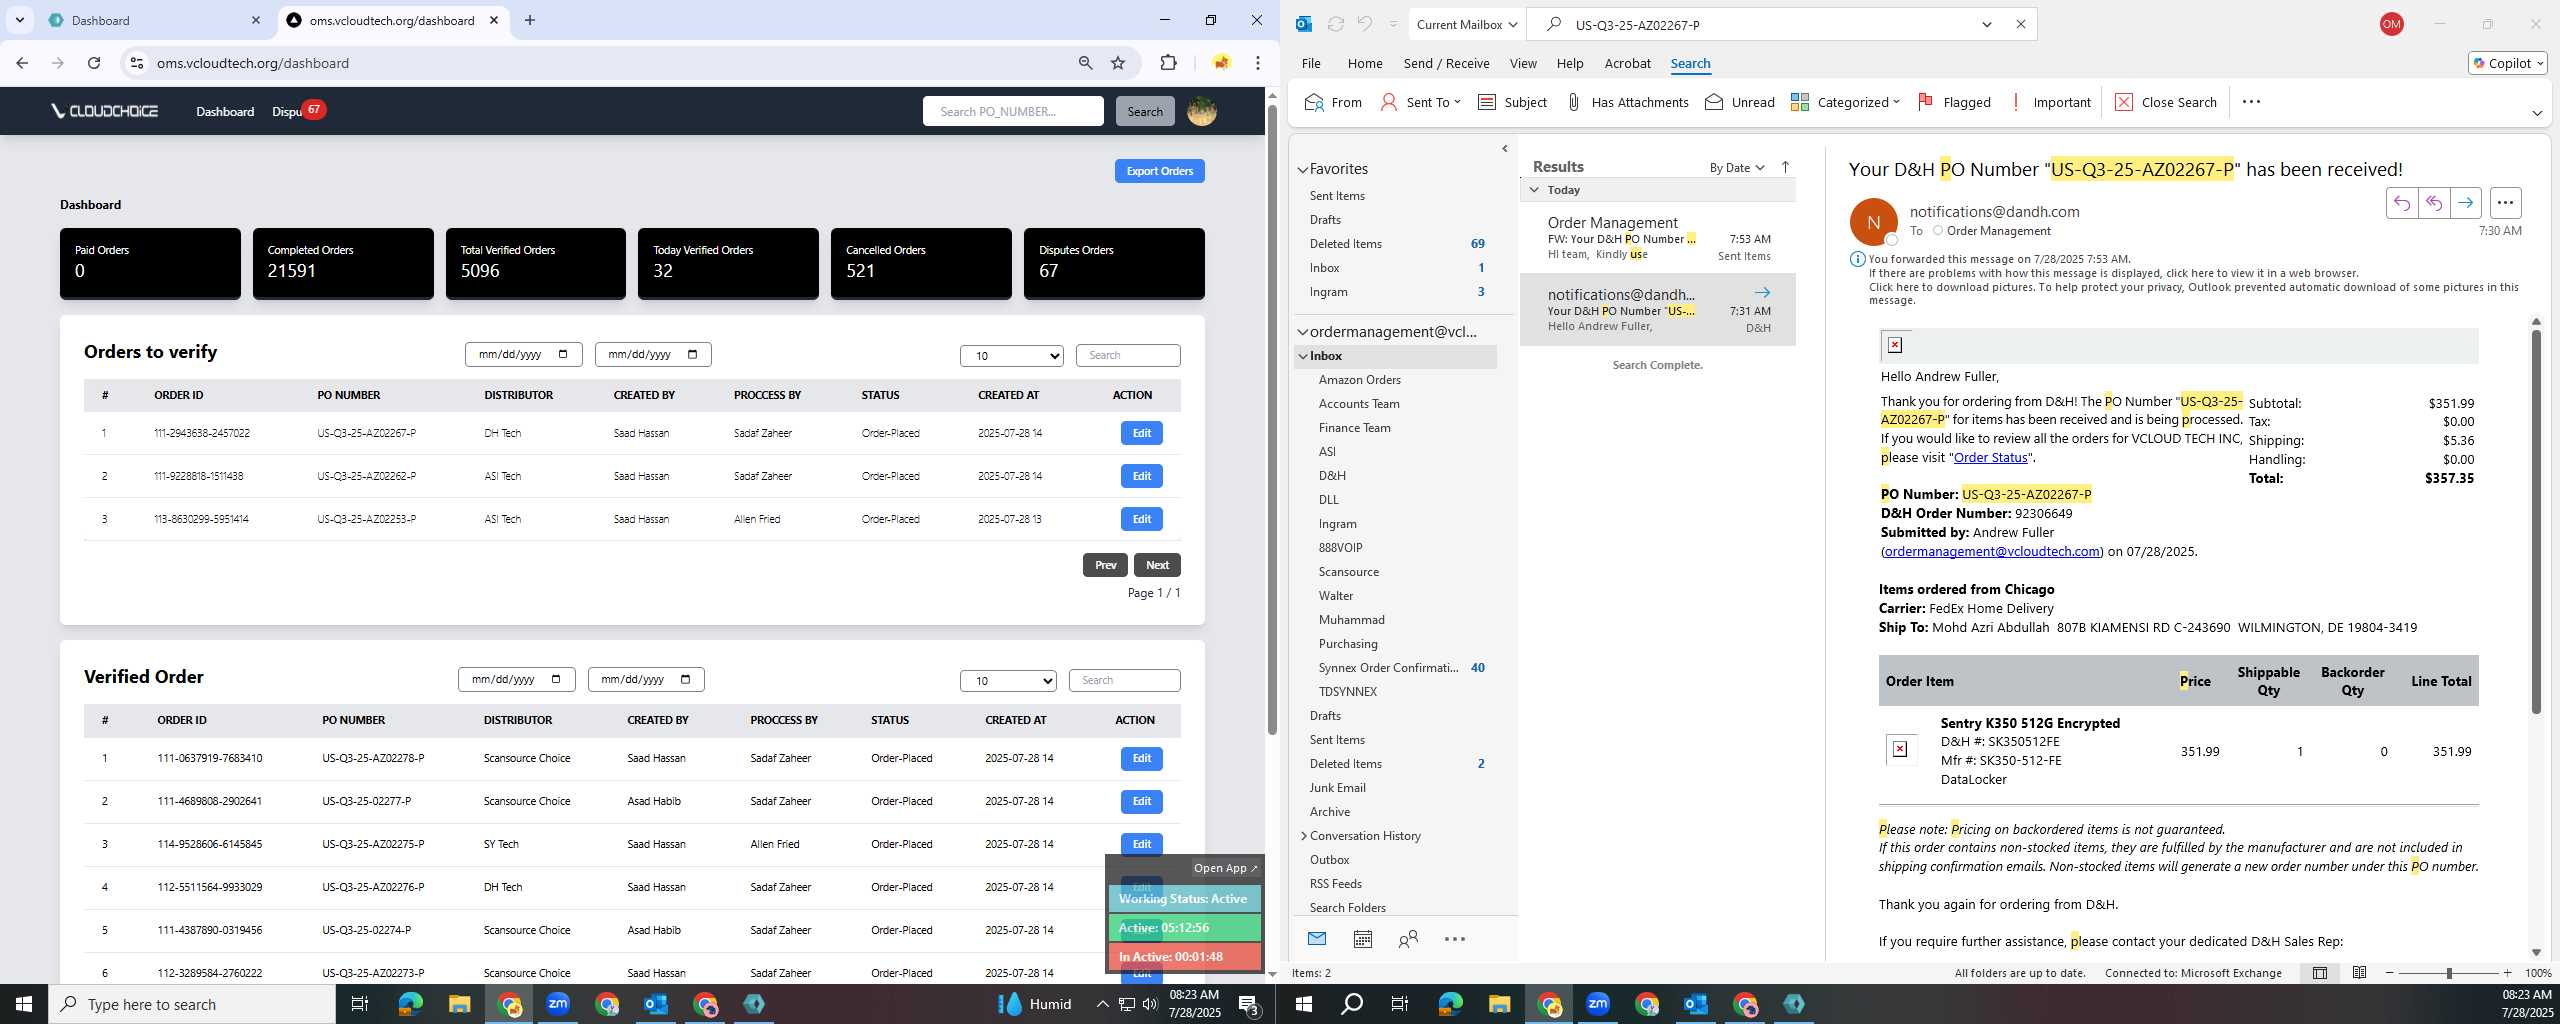The image size is (2560, 1024).
Task: Open Sent To filter dropdown
Action: tap(1420, 102)
